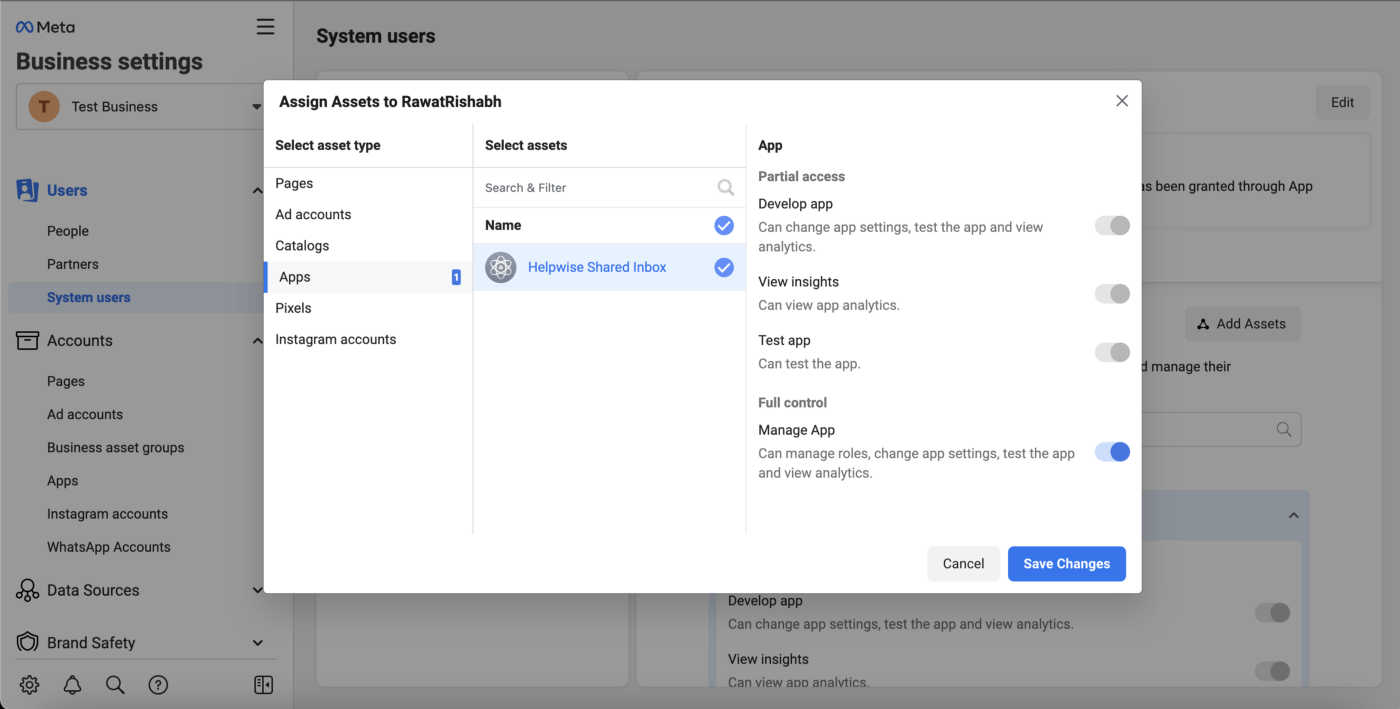
Task: Open the settings gear icon in the bottom bar
Action: pyautogui.click(x=30, y=685)
